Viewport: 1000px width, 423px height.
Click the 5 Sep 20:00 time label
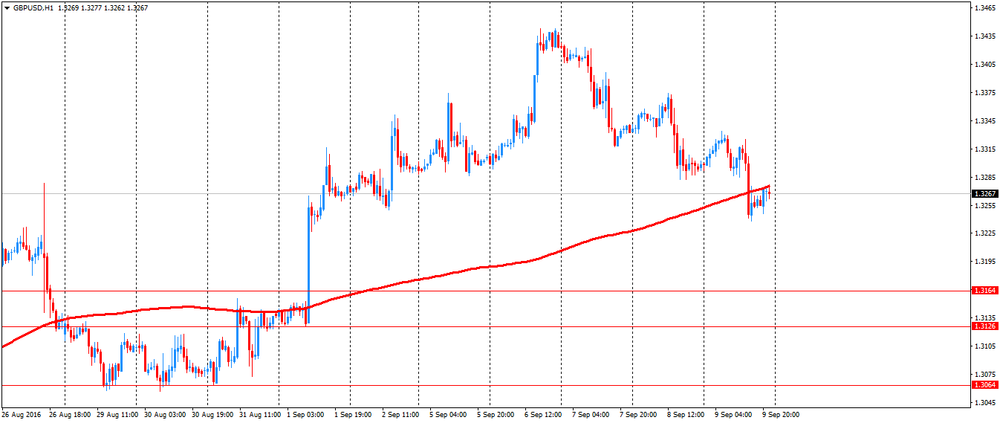point(497,414)
